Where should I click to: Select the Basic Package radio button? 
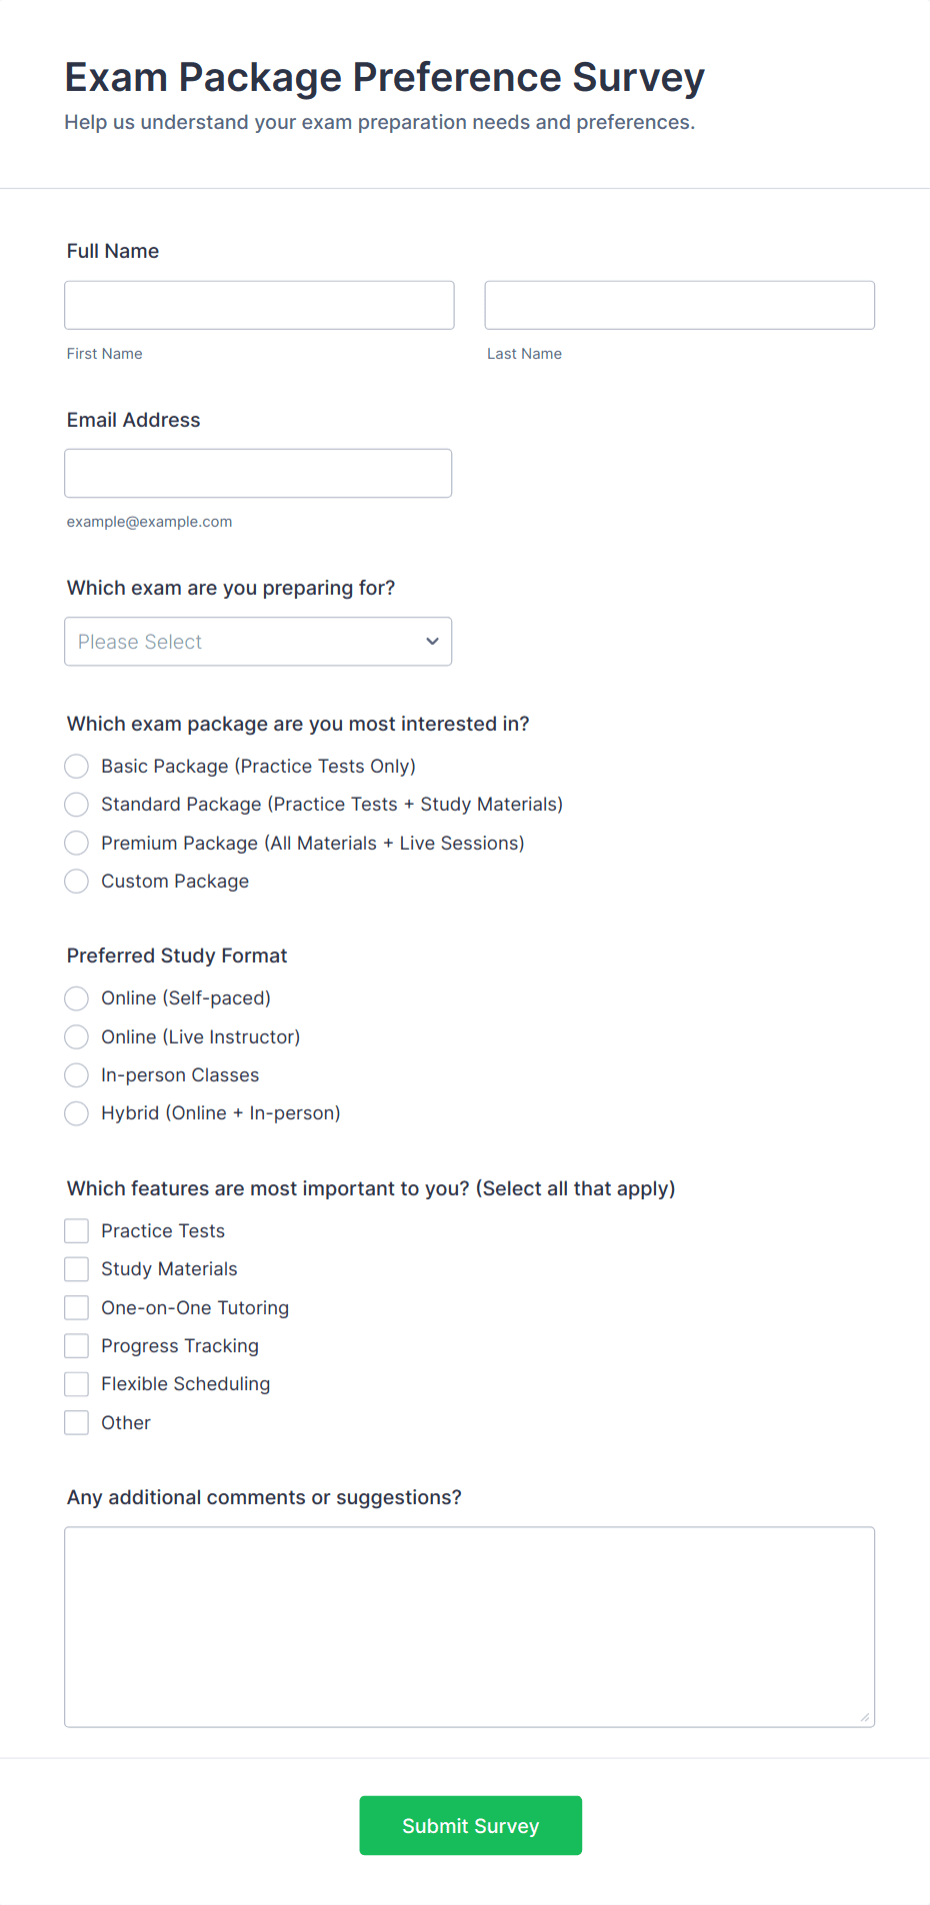[x=76, y=766]
